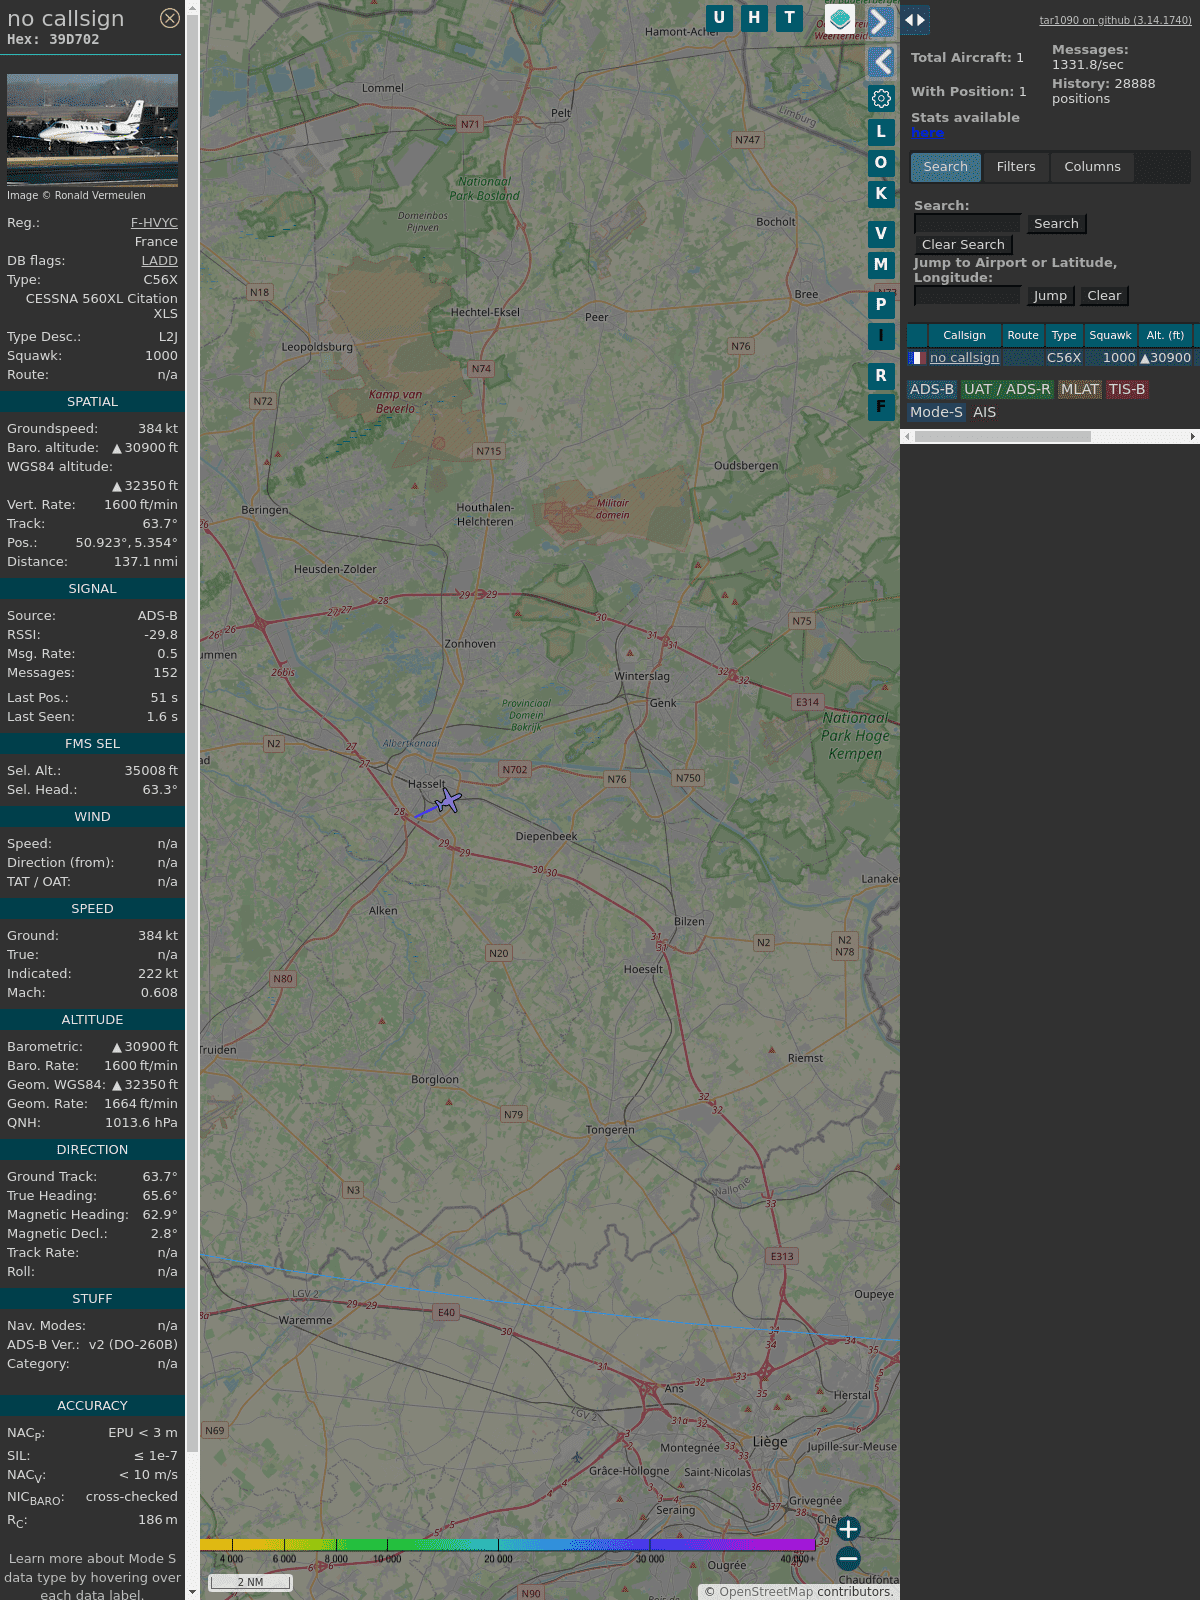1200x1600 pixels.
Task: Click the H map button
Action: tap(754, 18)
